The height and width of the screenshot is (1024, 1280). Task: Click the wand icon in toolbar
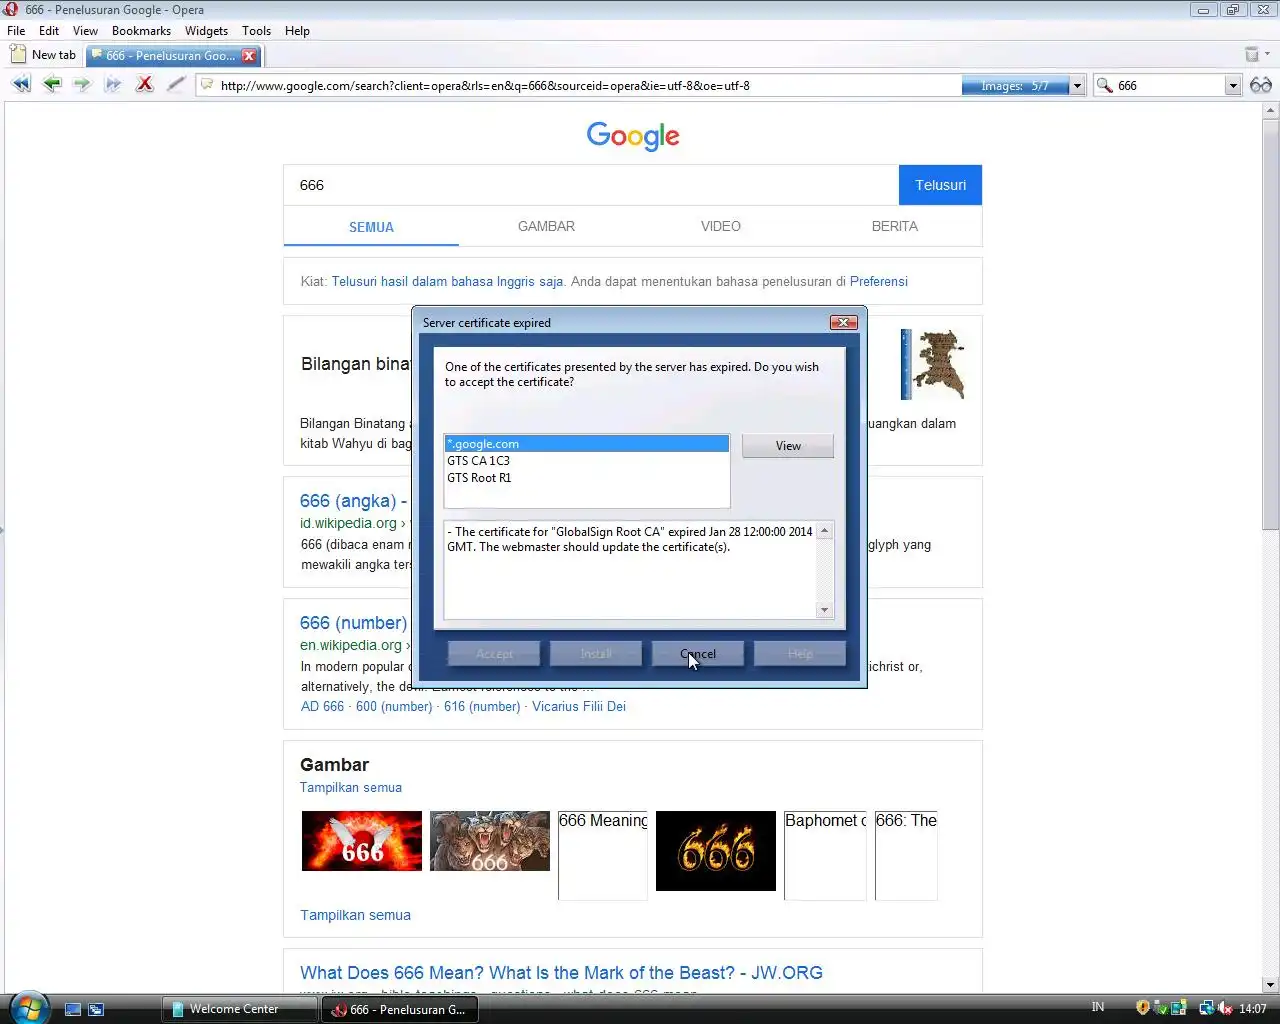coord(176,85)
